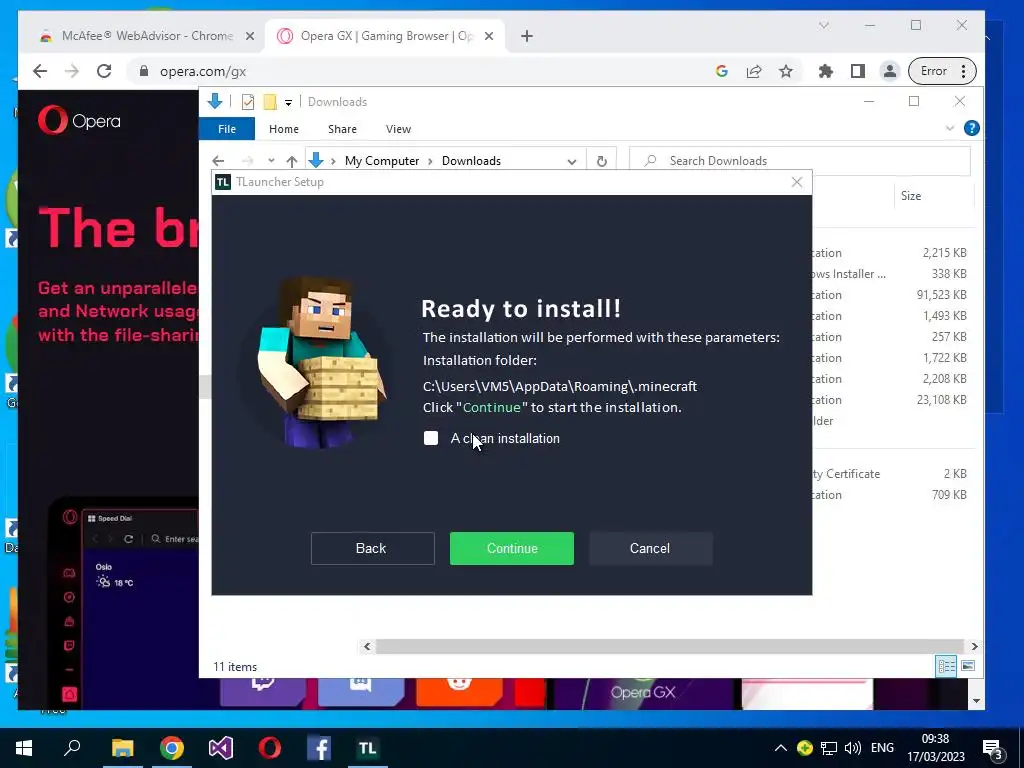The width and height of the screenshot is (1024, 768).
Task: Enable the clean installation checkbox
Action: (431, 438)
